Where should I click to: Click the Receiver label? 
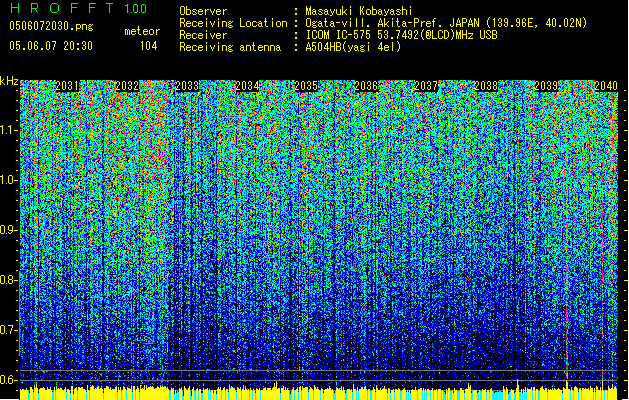[x=203, y=35]
